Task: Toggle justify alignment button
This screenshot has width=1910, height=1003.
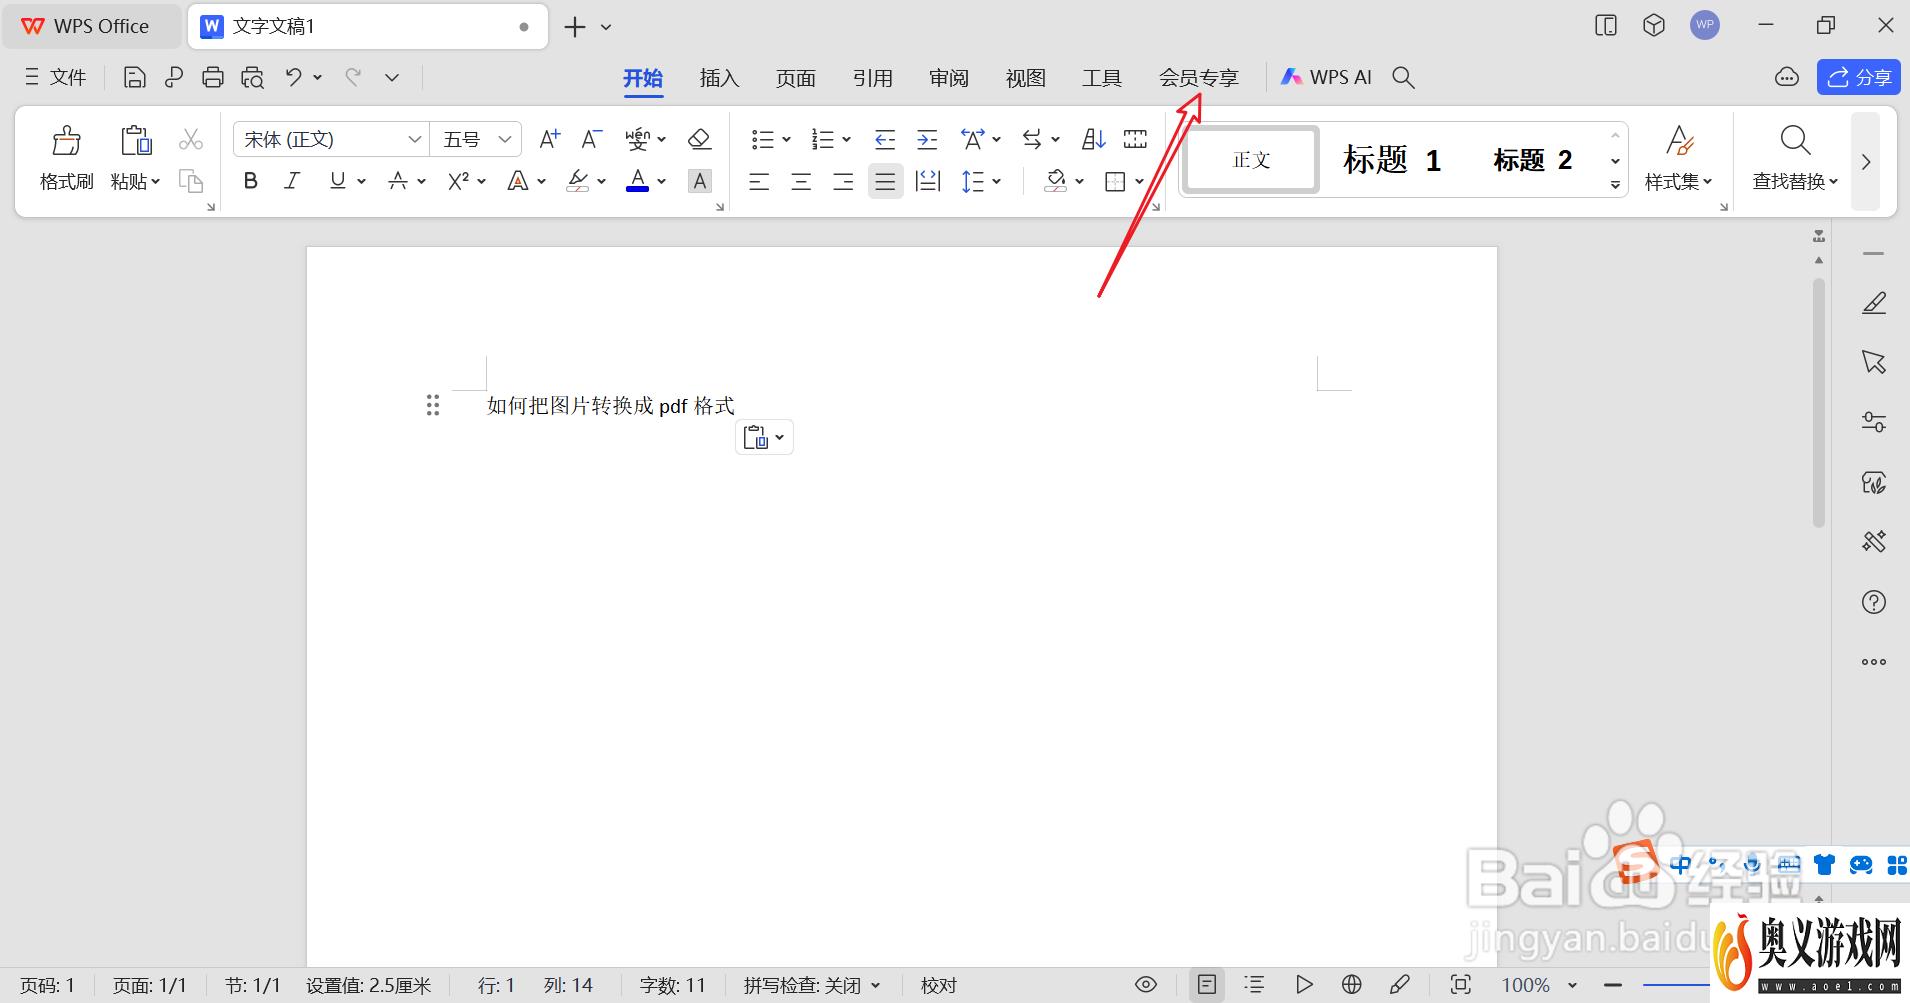Action: (885, 181)
